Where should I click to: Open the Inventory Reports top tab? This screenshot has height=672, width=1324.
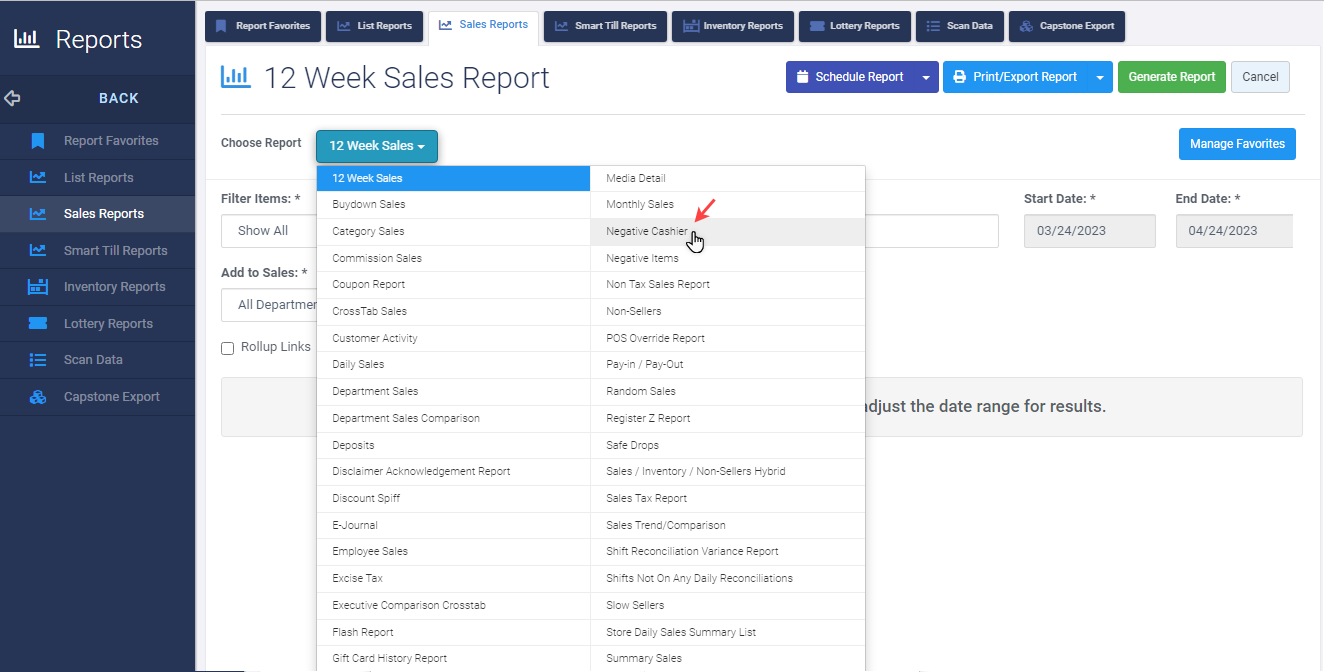coord(733,26)
